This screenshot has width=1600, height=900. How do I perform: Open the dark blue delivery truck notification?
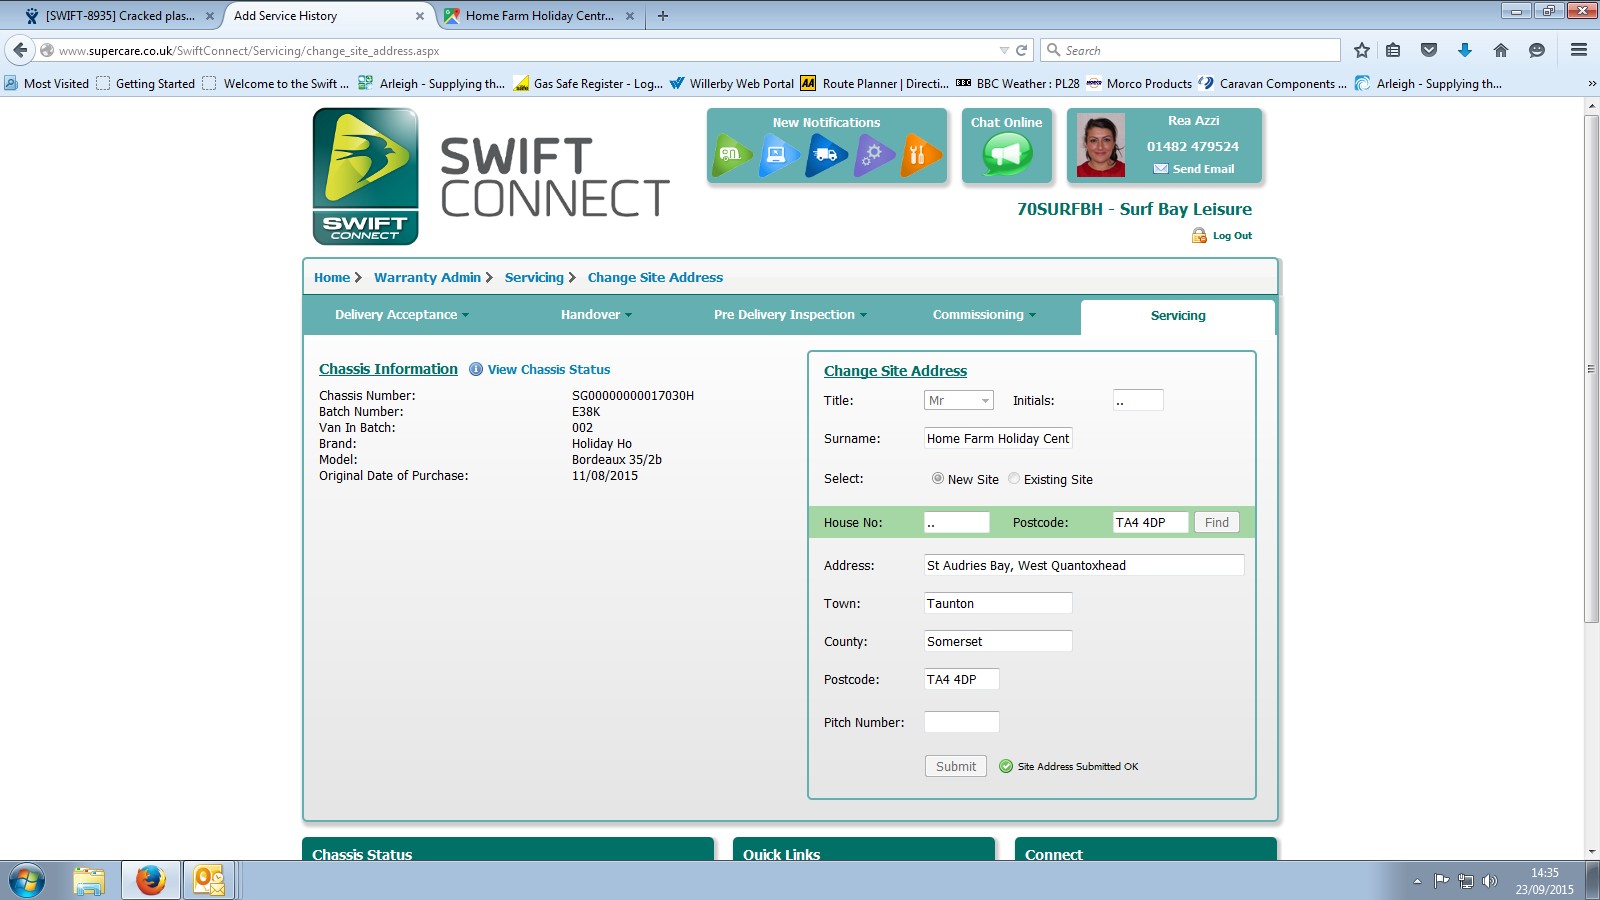pyautogui.click(x=826, y=154)
